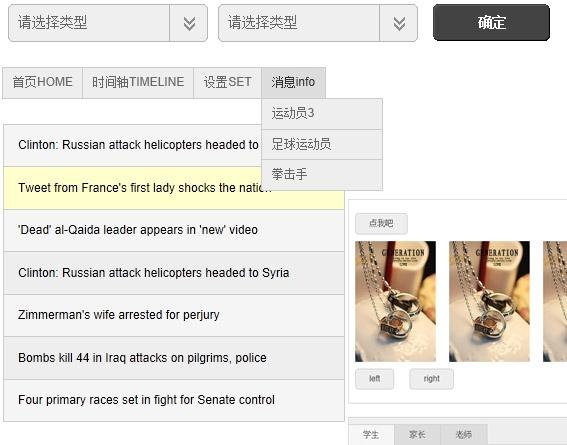The image size is (567, 445).
Task: Open the 时间轴TIMELINE tab
Action: click(138, 82)
